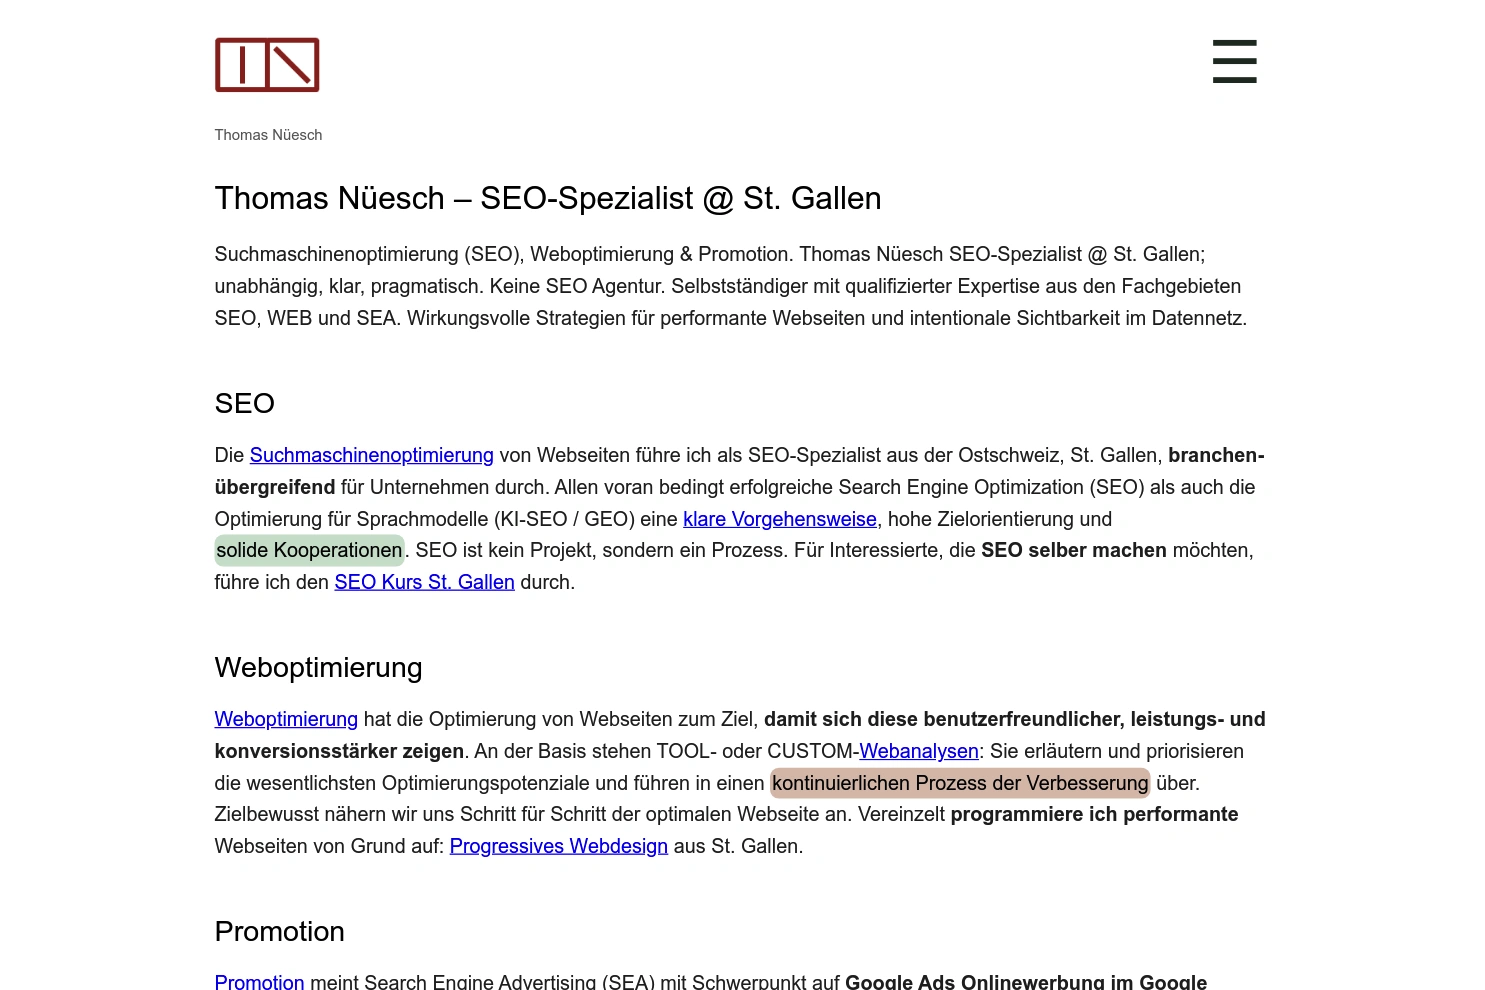Open the SEO Kurs St. Gallen link
The image size is (1485, 990).
[x=424, y=582]
